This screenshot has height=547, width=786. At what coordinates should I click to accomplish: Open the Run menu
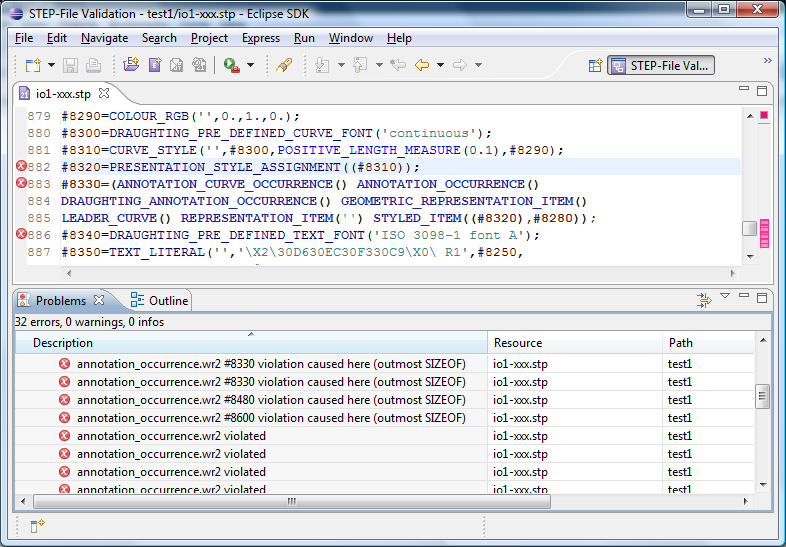304,38
